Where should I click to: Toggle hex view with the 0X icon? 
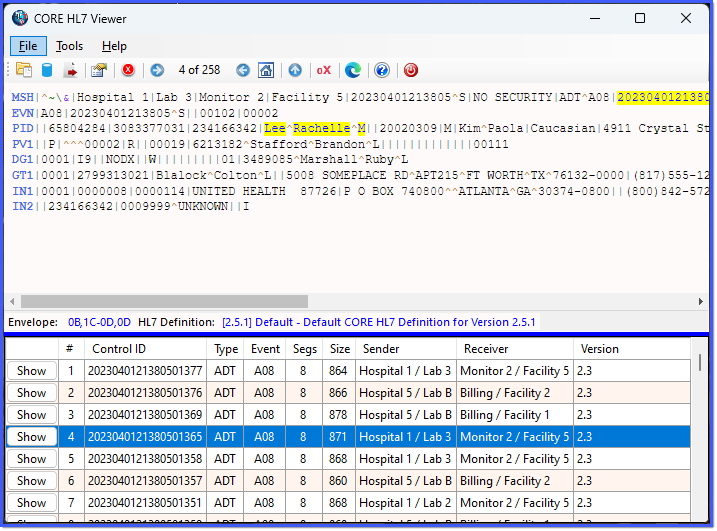pos(324,70)
